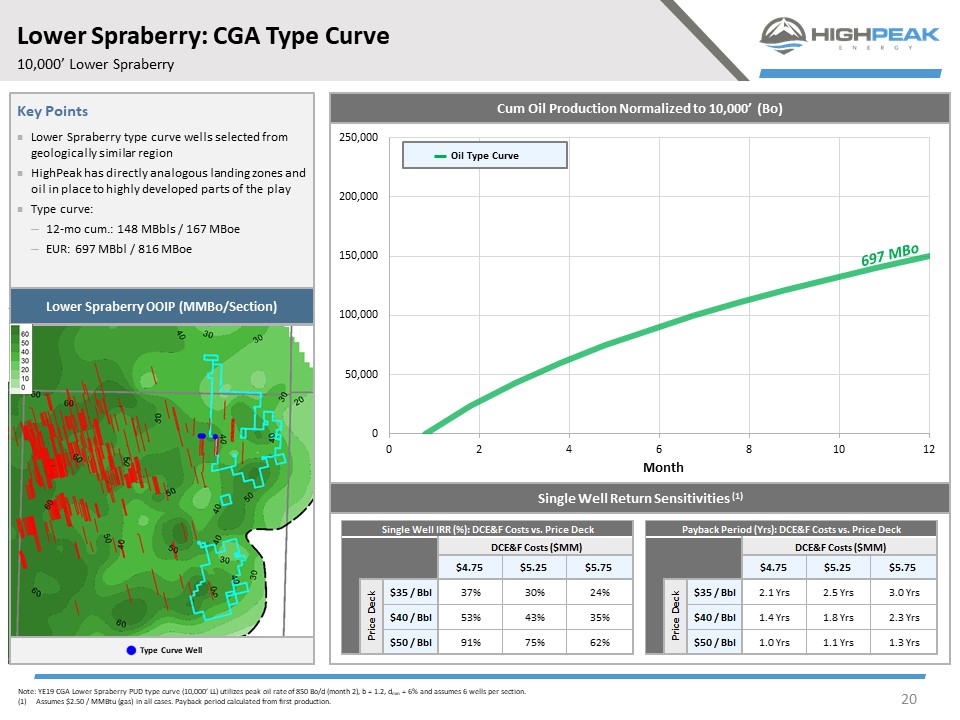Screen dimensions: 960x720
Task: Click the Payback Period table title
Action: (x=791, y=529)
